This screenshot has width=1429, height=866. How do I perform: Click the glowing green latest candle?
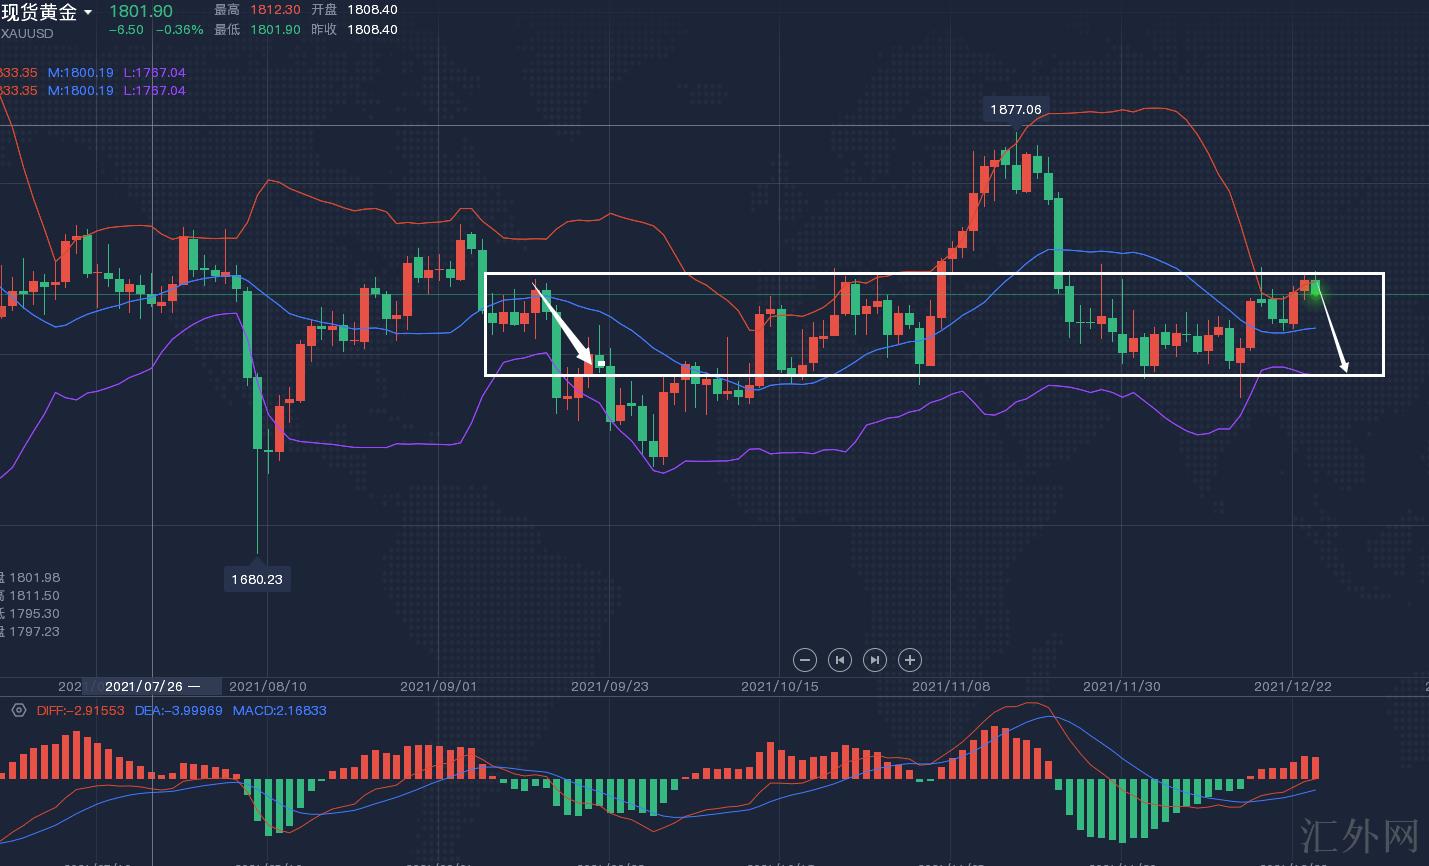tap(1315, 288)
